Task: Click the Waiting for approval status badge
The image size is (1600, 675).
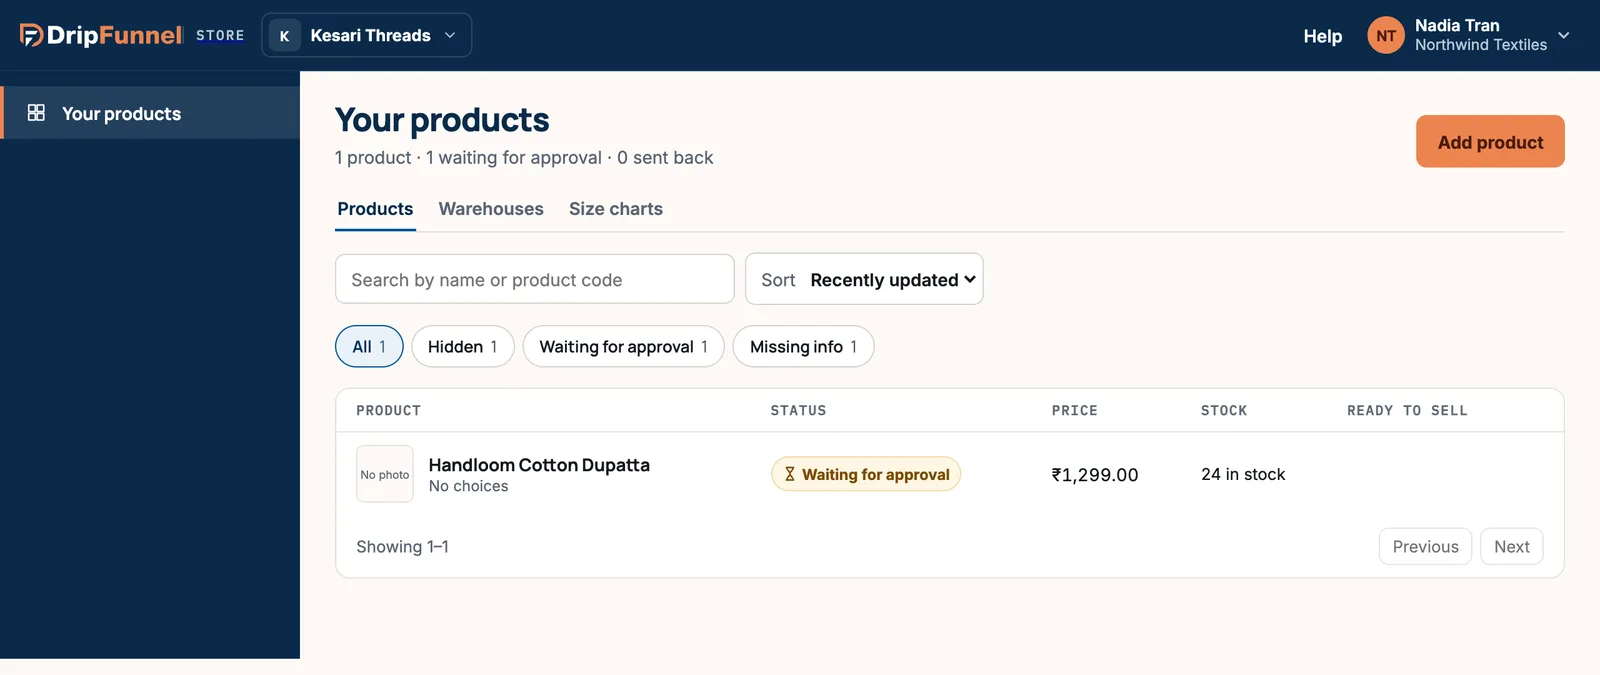Action: [x=866, y=474]
